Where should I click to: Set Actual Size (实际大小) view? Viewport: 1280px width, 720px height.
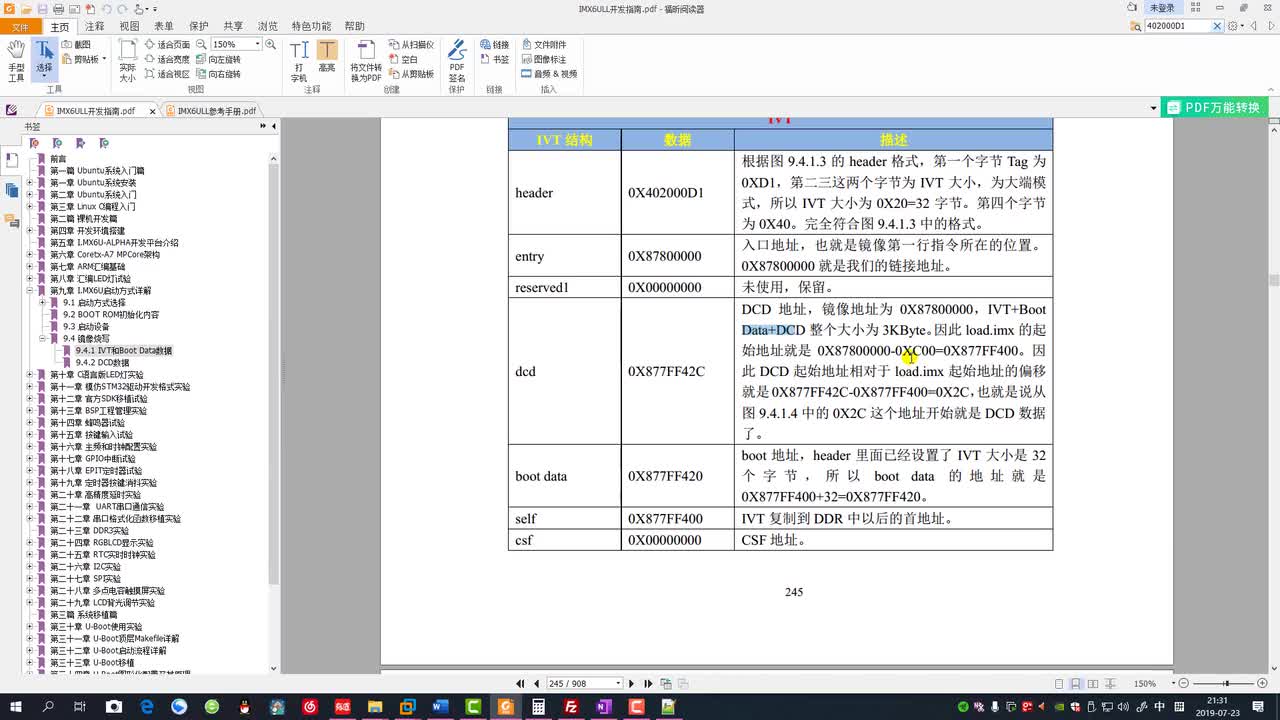pos(128,61)
